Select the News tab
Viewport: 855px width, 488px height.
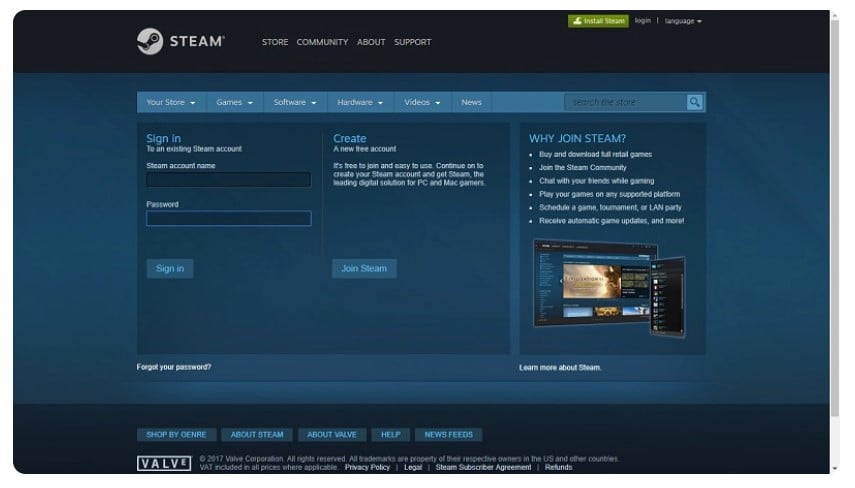pyautogui.click(x=471, y=102)
